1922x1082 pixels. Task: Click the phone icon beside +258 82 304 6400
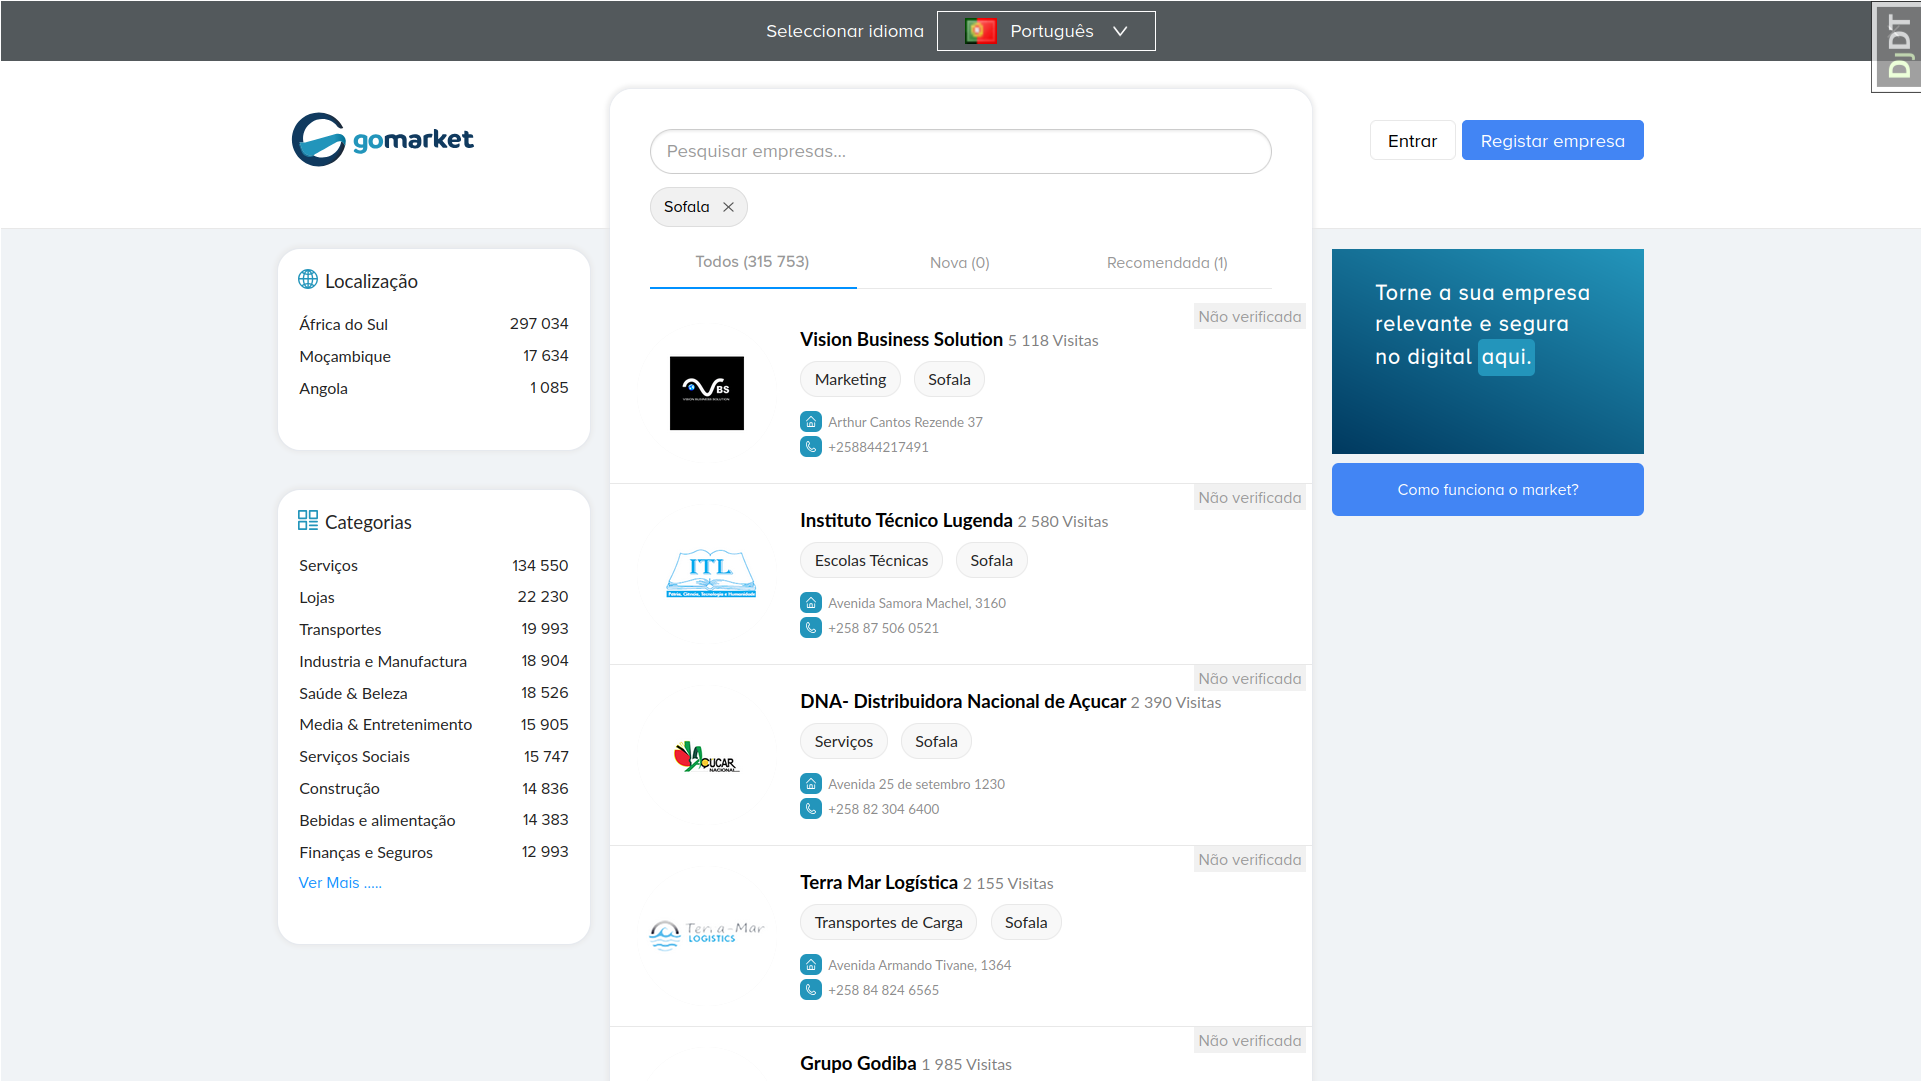tap(811, 809)
